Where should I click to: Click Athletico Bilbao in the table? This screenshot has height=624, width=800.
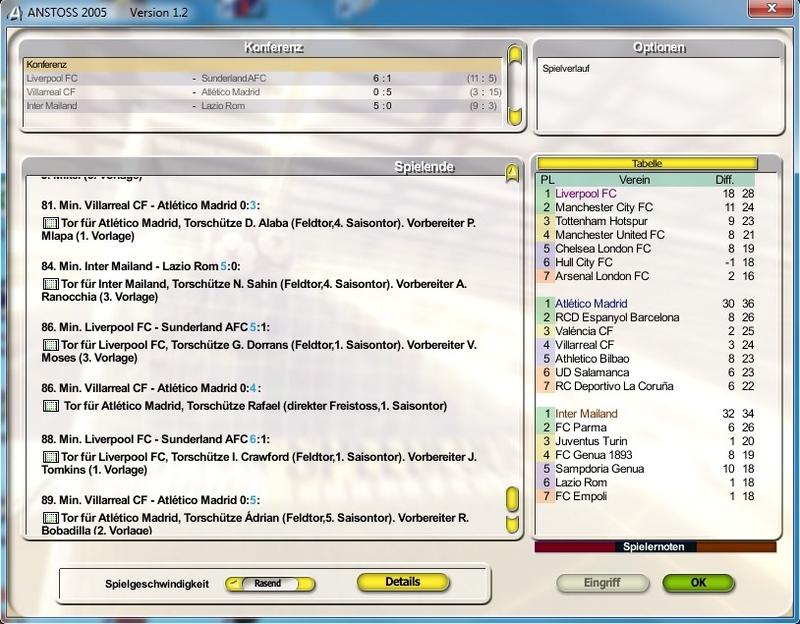coord(592,359)
